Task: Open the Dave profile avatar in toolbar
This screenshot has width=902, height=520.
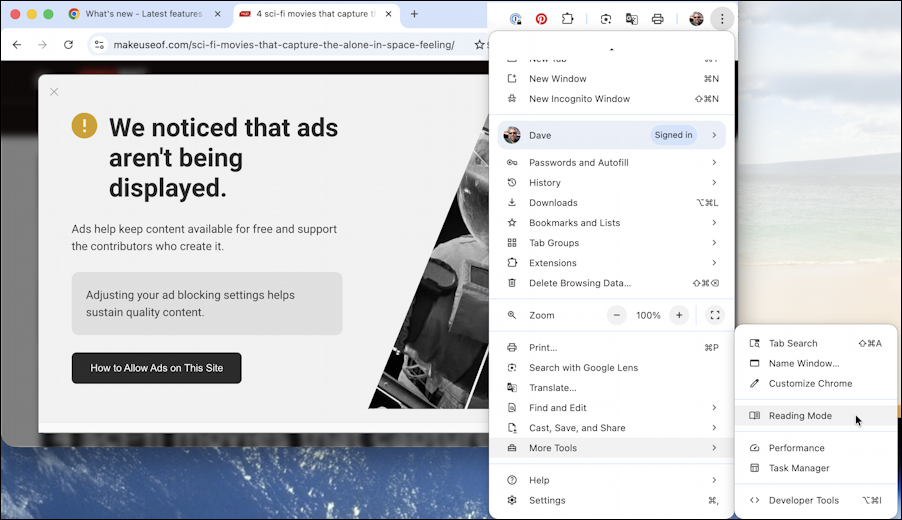Action: click(x=696, y=19)
